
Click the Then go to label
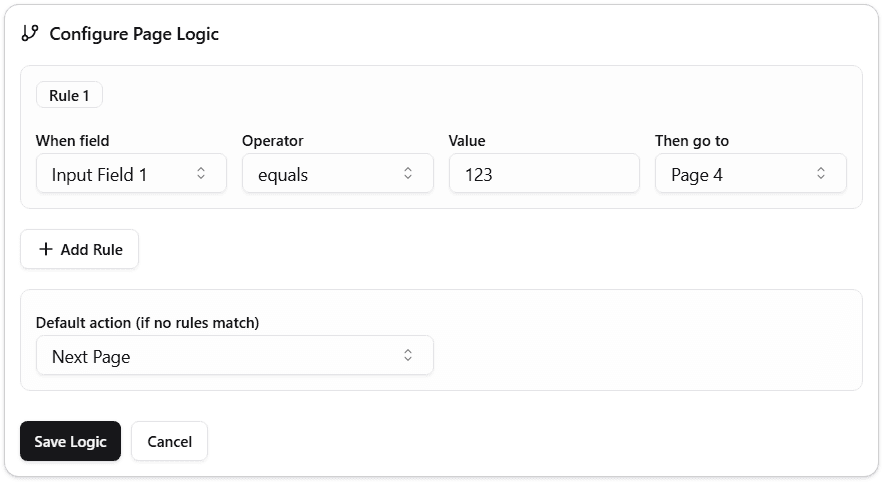pyautogui.click(x=692, y=141)
